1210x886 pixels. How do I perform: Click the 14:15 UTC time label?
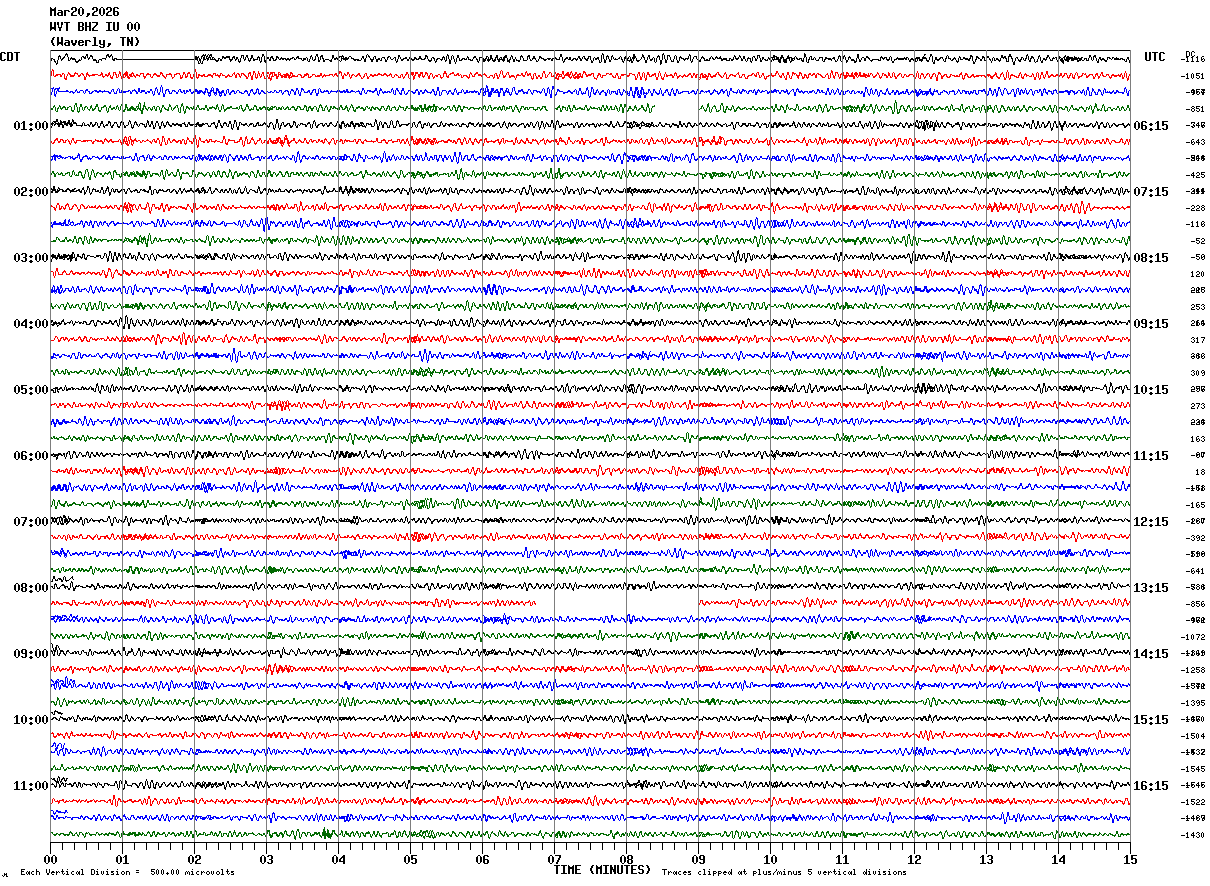pos(1151,654)
